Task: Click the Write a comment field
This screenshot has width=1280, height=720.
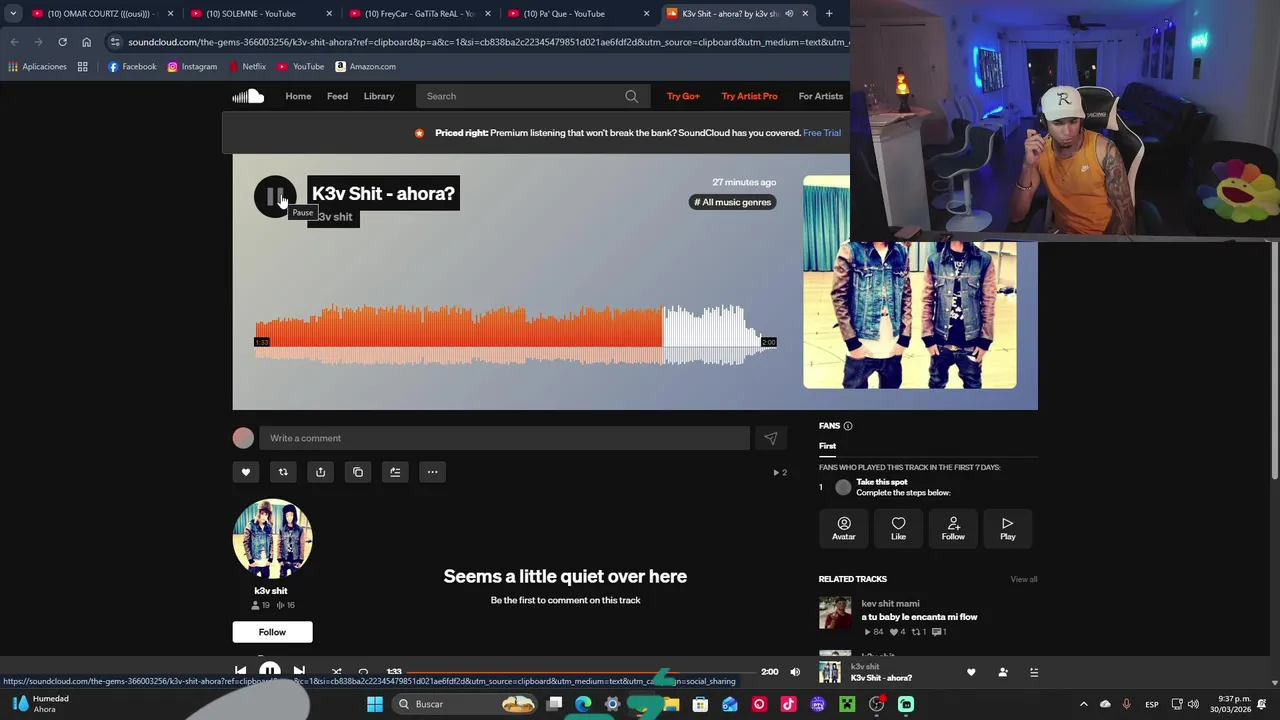Action: [505, 438]
